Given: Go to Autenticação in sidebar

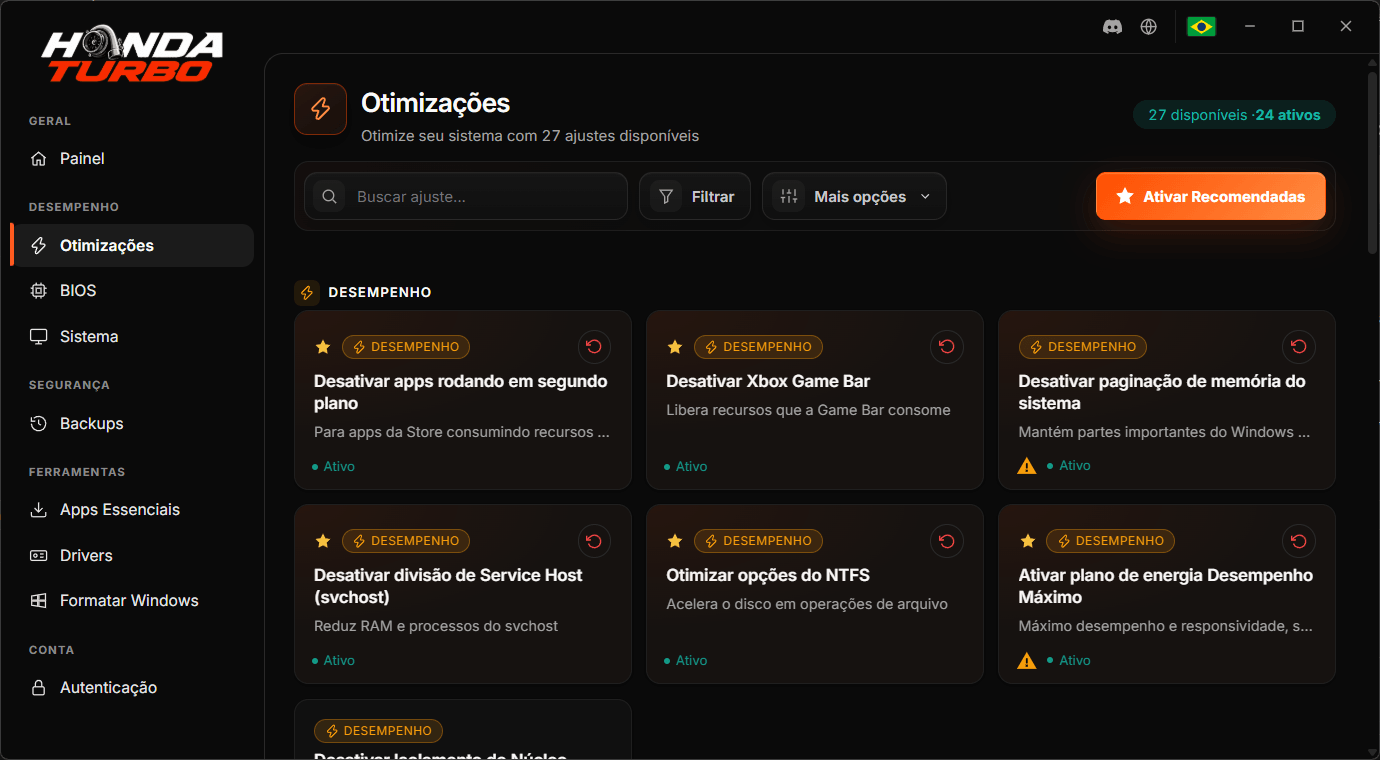Looking at the screenshot, I should (132, 688).
